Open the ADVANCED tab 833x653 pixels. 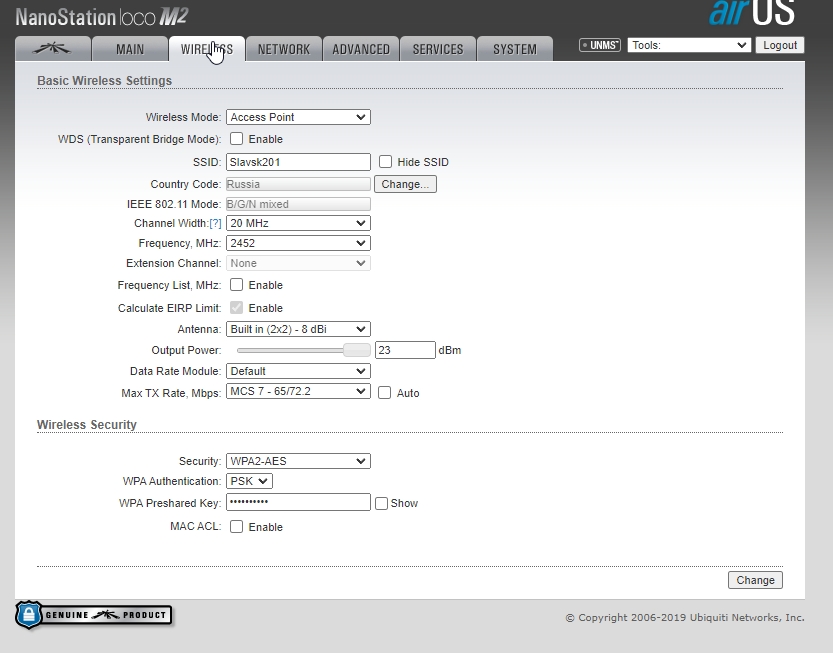[x=361, y=49]
